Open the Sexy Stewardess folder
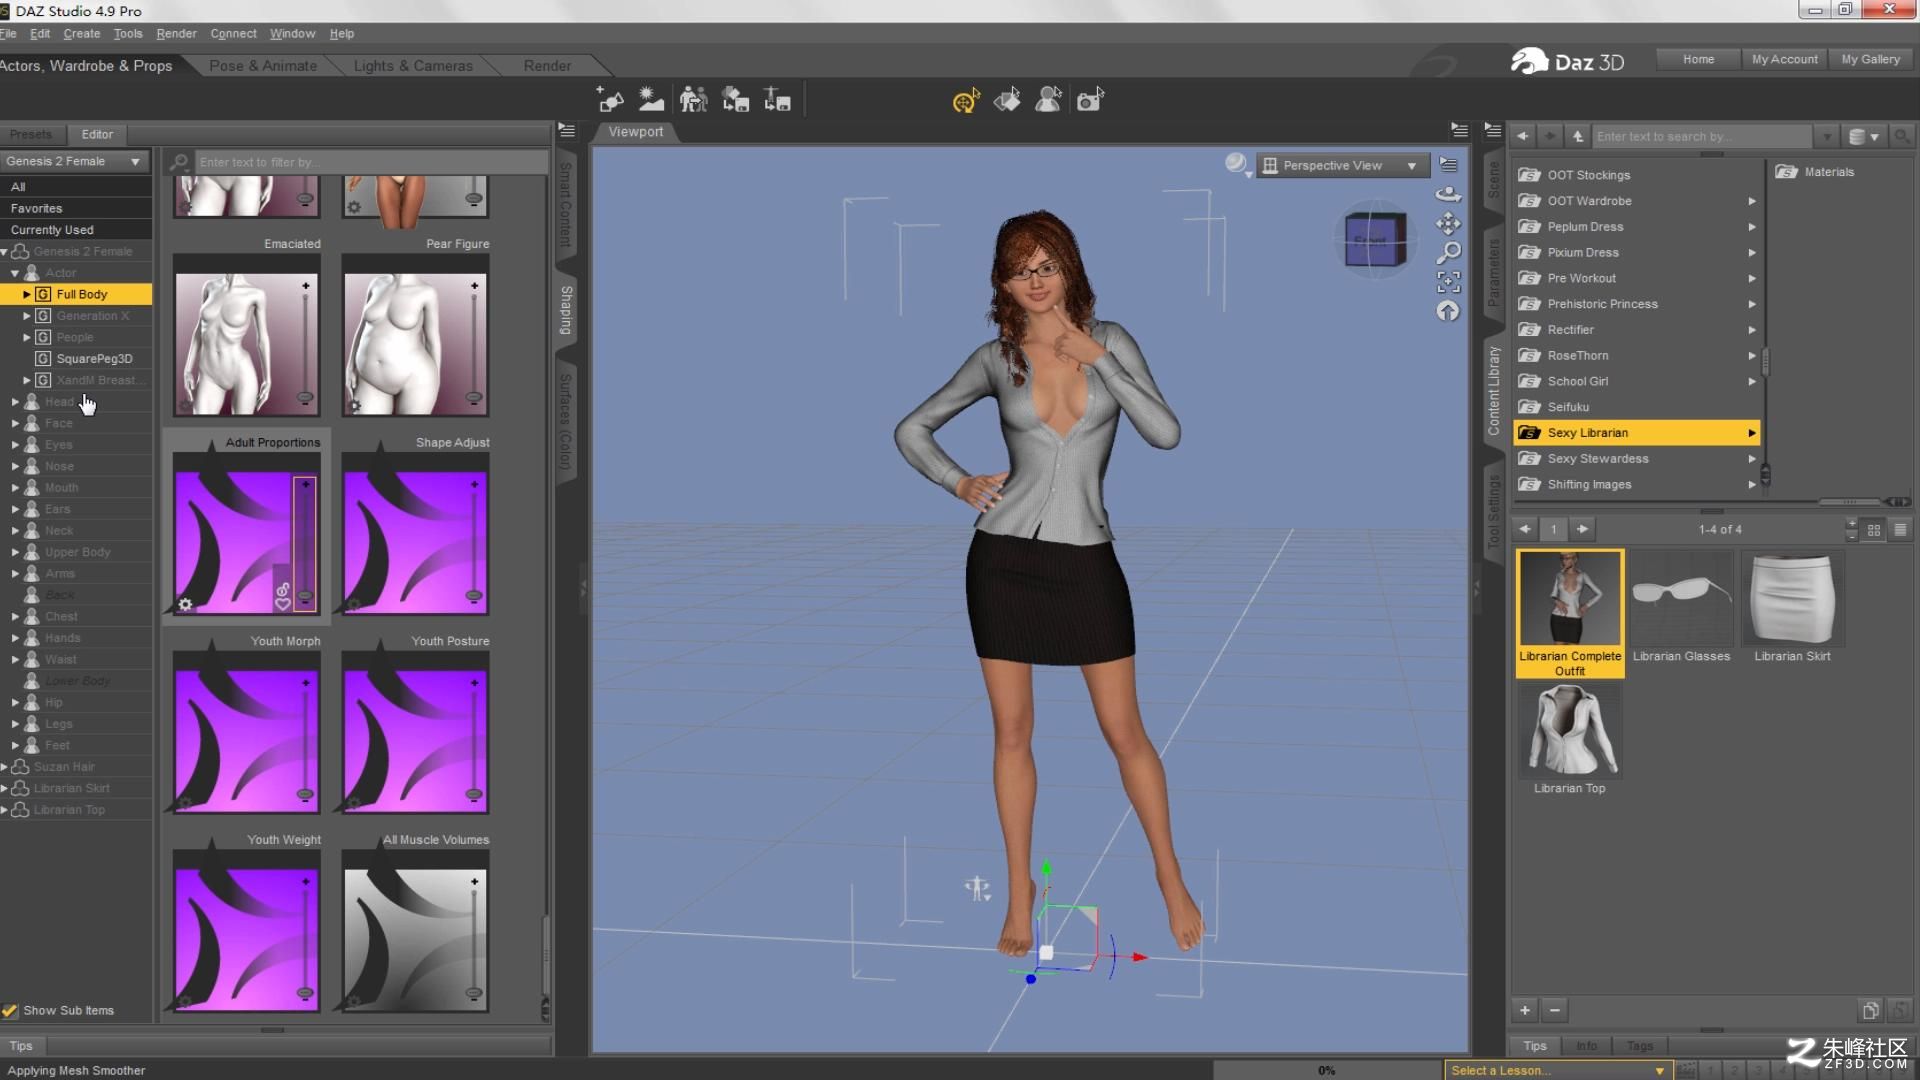Screen dimensions: 1920x1080 point(1637,459)
